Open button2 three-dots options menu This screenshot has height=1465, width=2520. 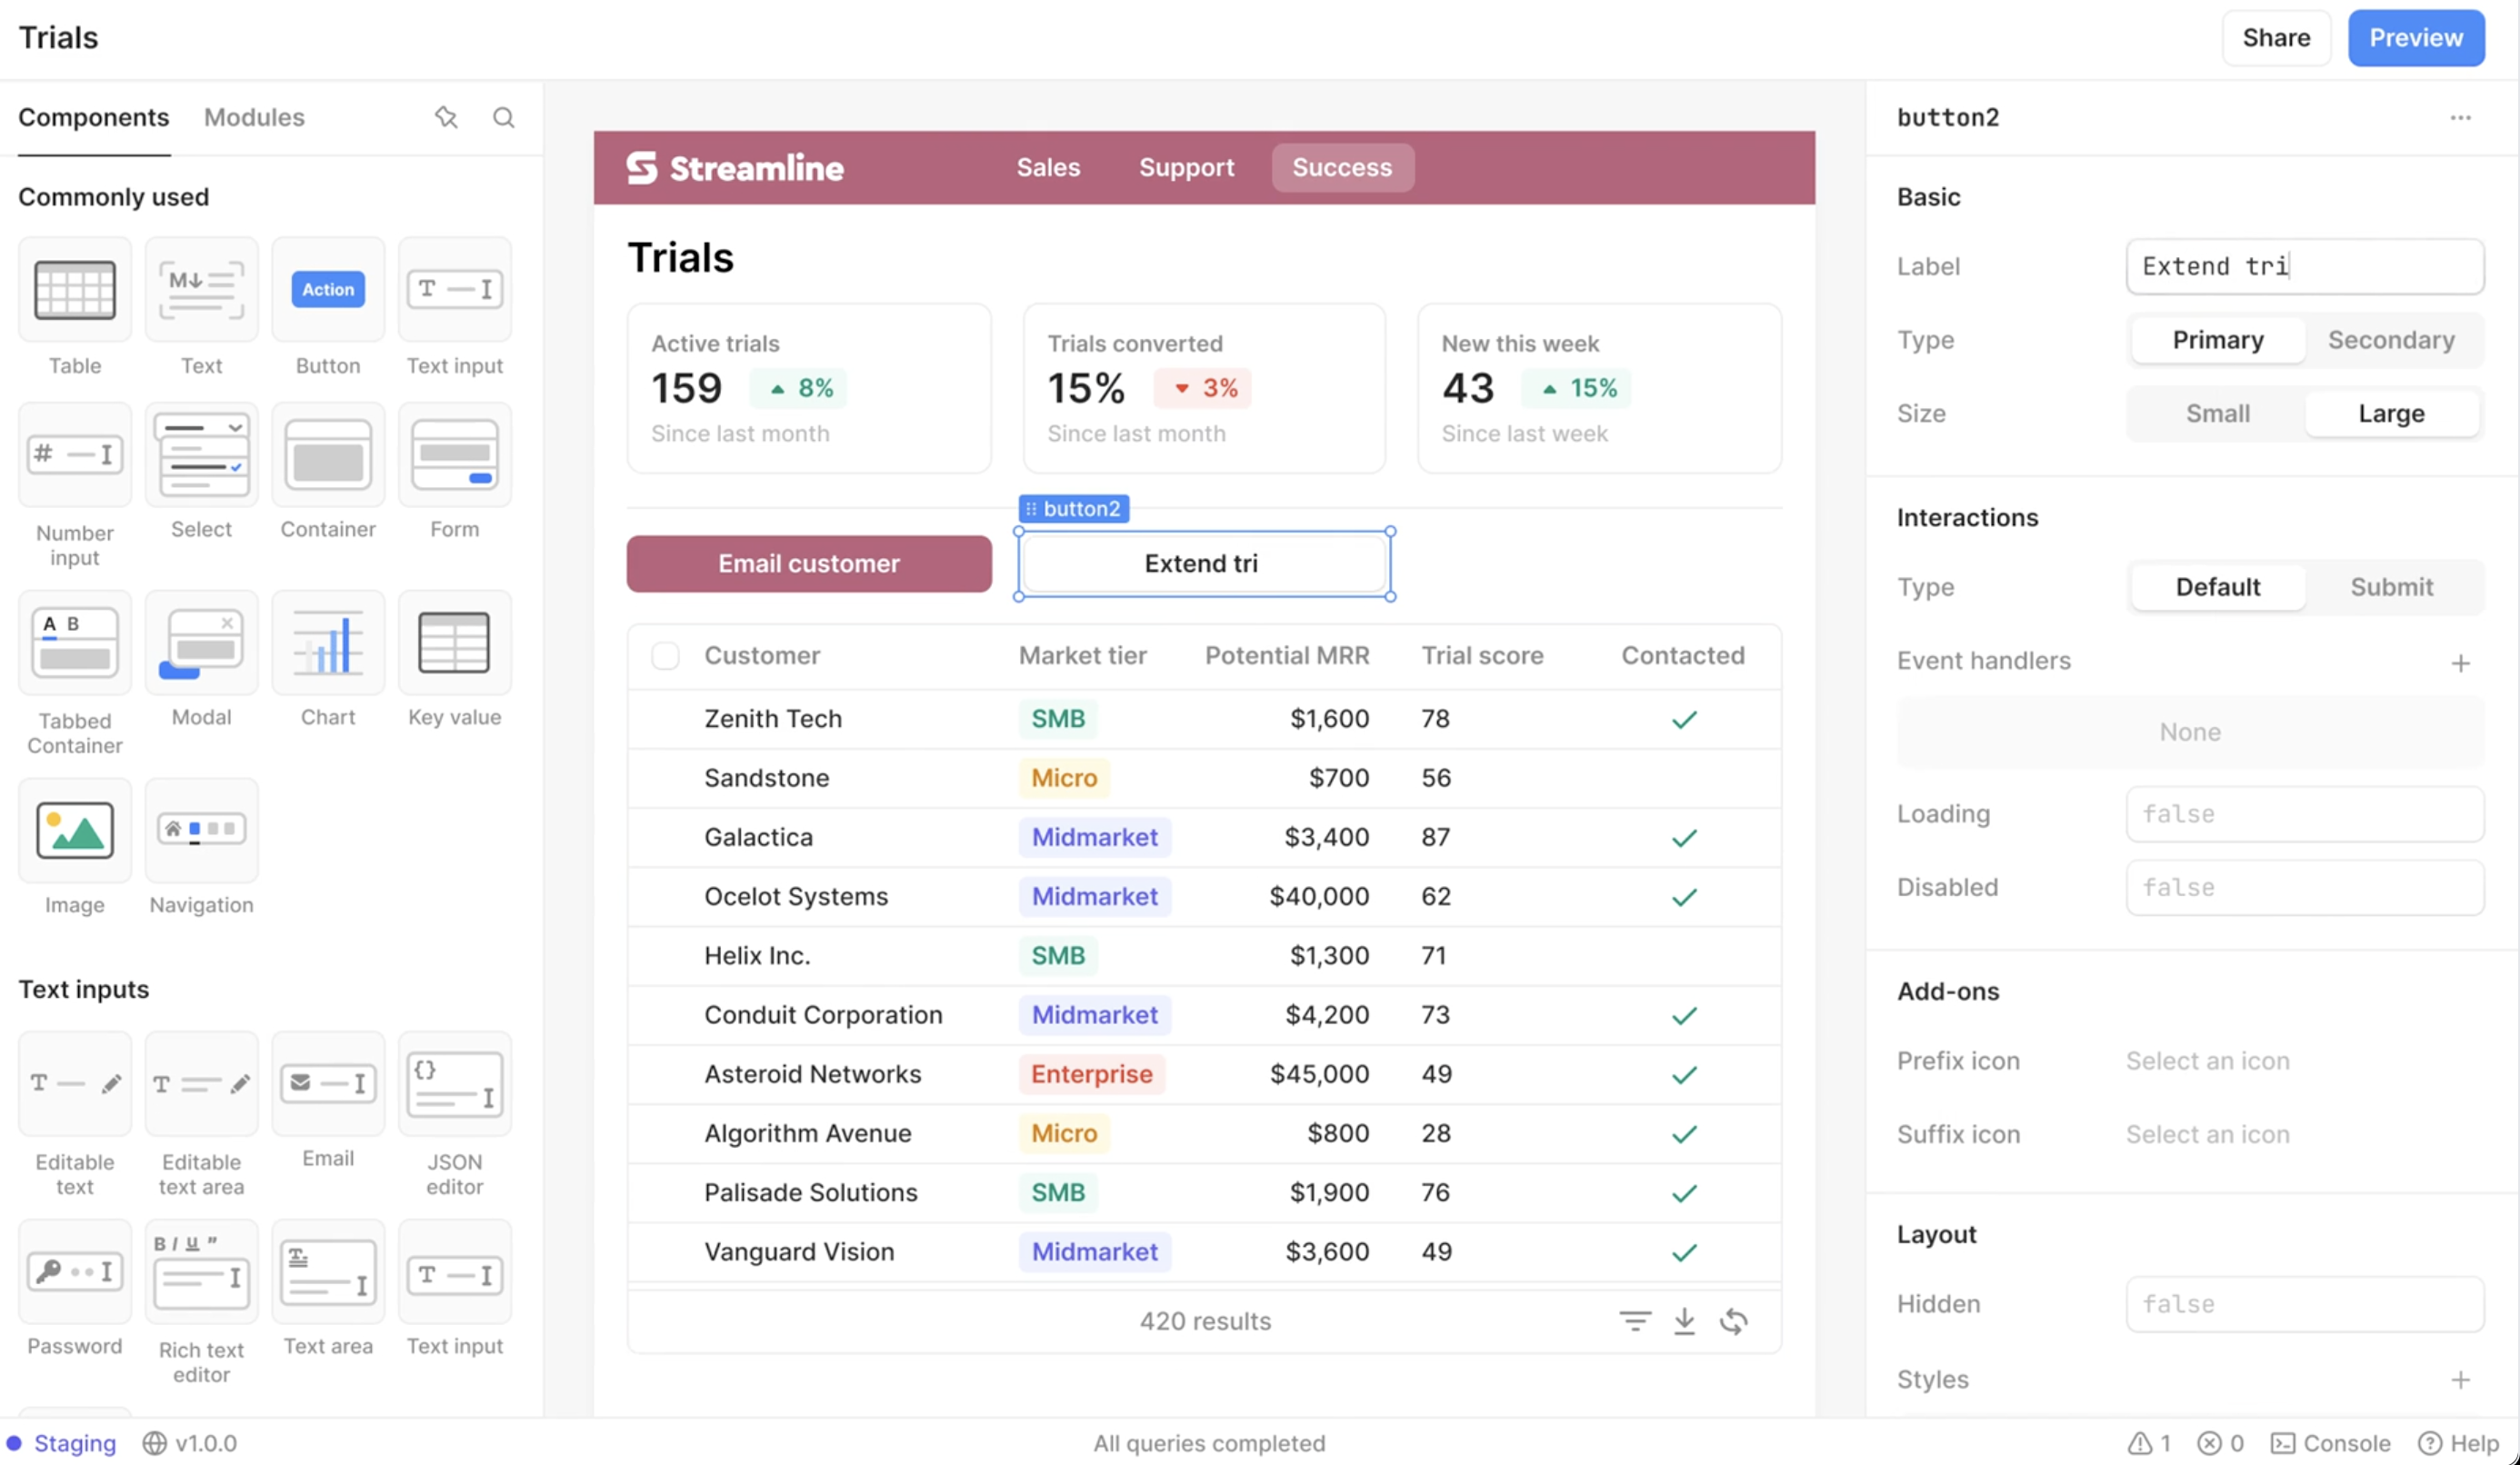(2460, 117)
